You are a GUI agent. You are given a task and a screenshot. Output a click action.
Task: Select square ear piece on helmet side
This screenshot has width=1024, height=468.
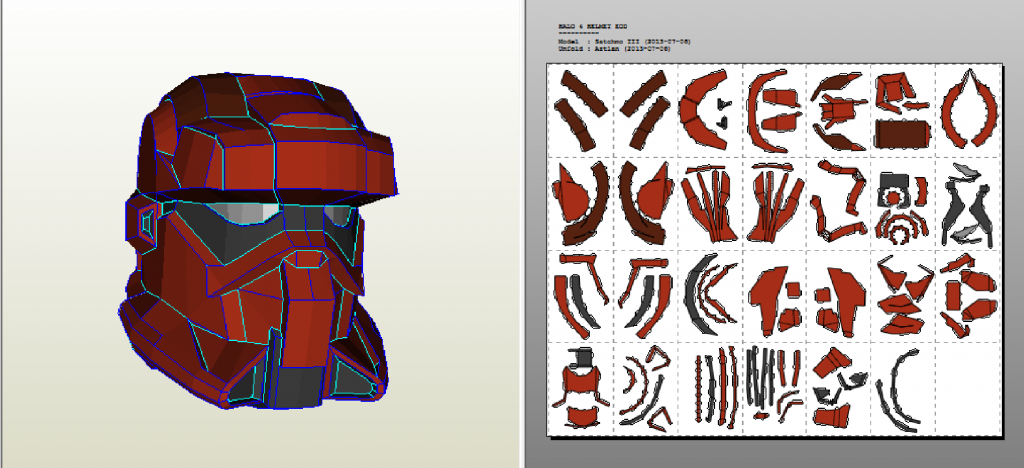144,223
